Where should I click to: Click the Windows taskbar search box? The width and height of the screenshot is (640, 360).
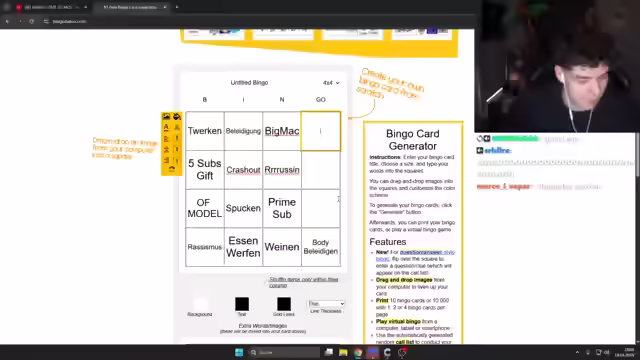tap(284, 352)
